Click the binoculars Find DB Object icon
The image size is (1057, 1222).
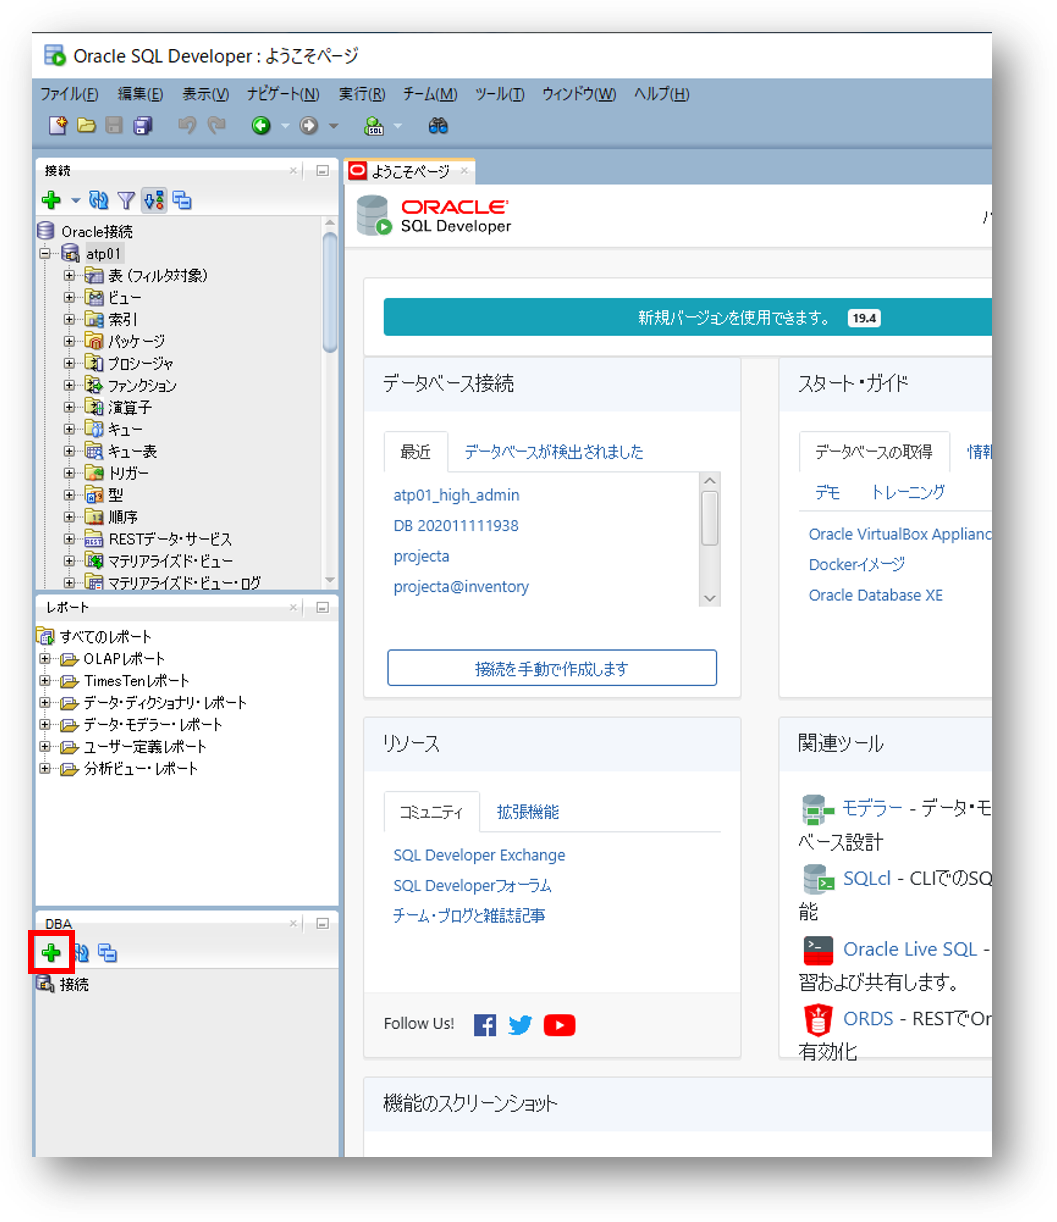pos(438,125)
